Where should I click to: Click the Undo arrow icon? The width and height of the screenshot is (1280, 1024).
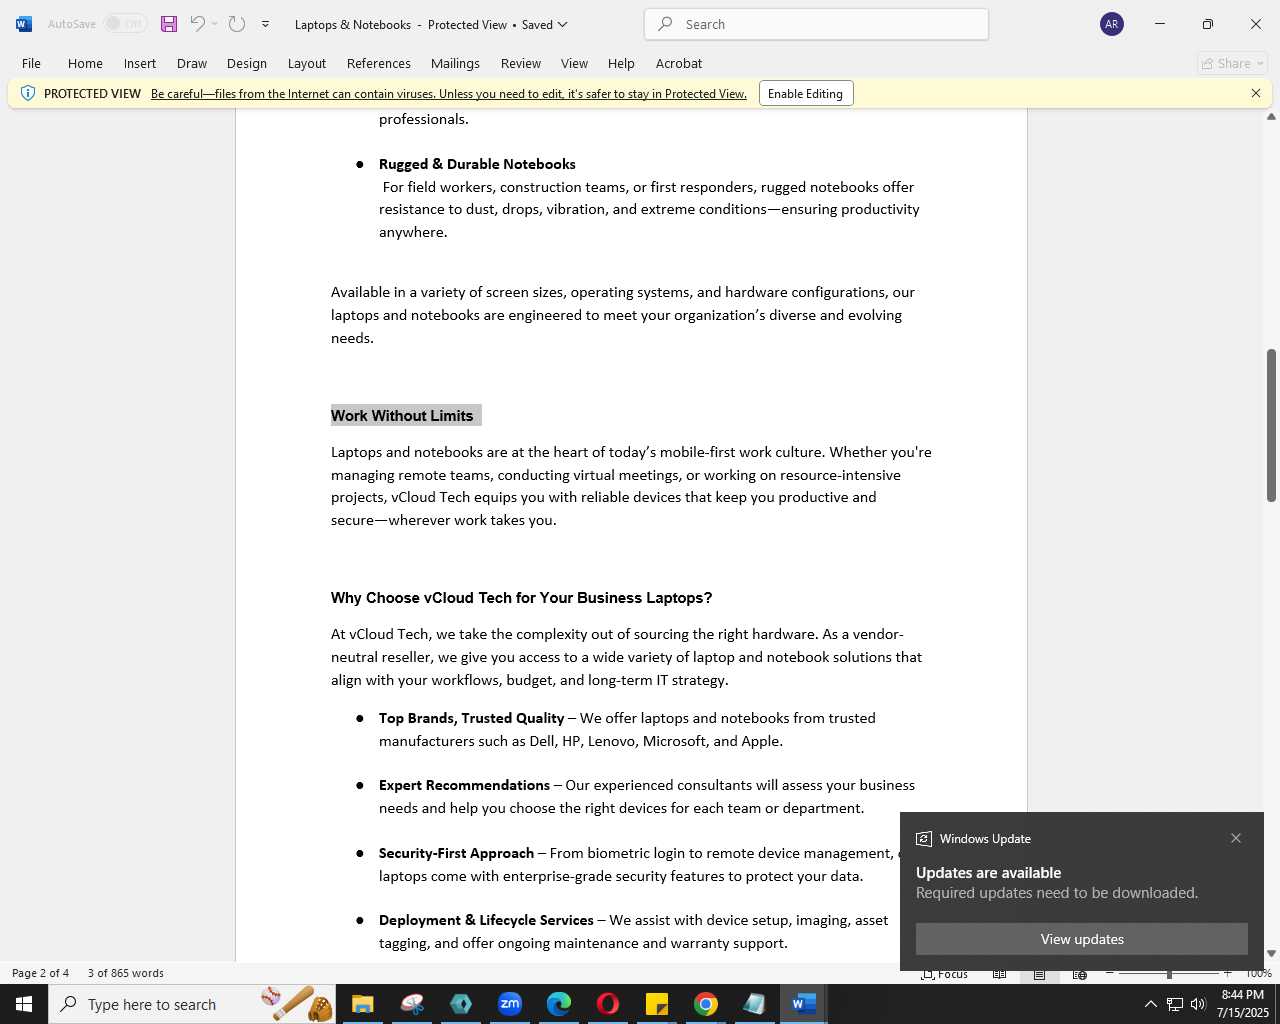[x=197, y=24]
